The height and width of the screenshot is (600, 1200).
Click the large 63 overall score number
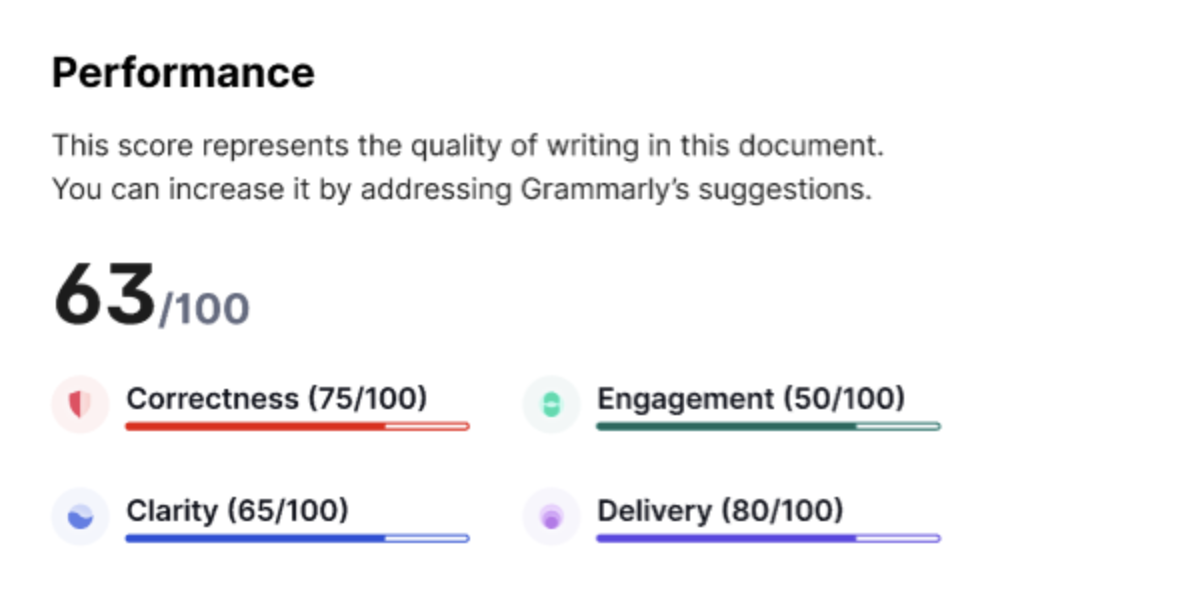pyautogui.click(x=104, y=296)
